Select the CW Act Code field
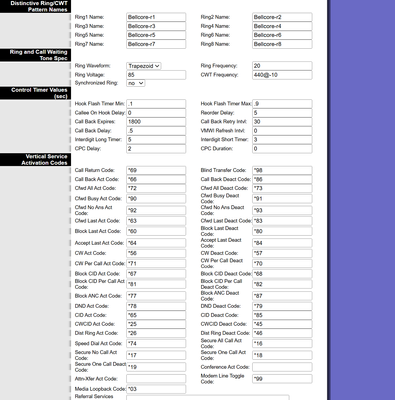Viewport: 395px width, 400px height. click(x=156, y=253)
